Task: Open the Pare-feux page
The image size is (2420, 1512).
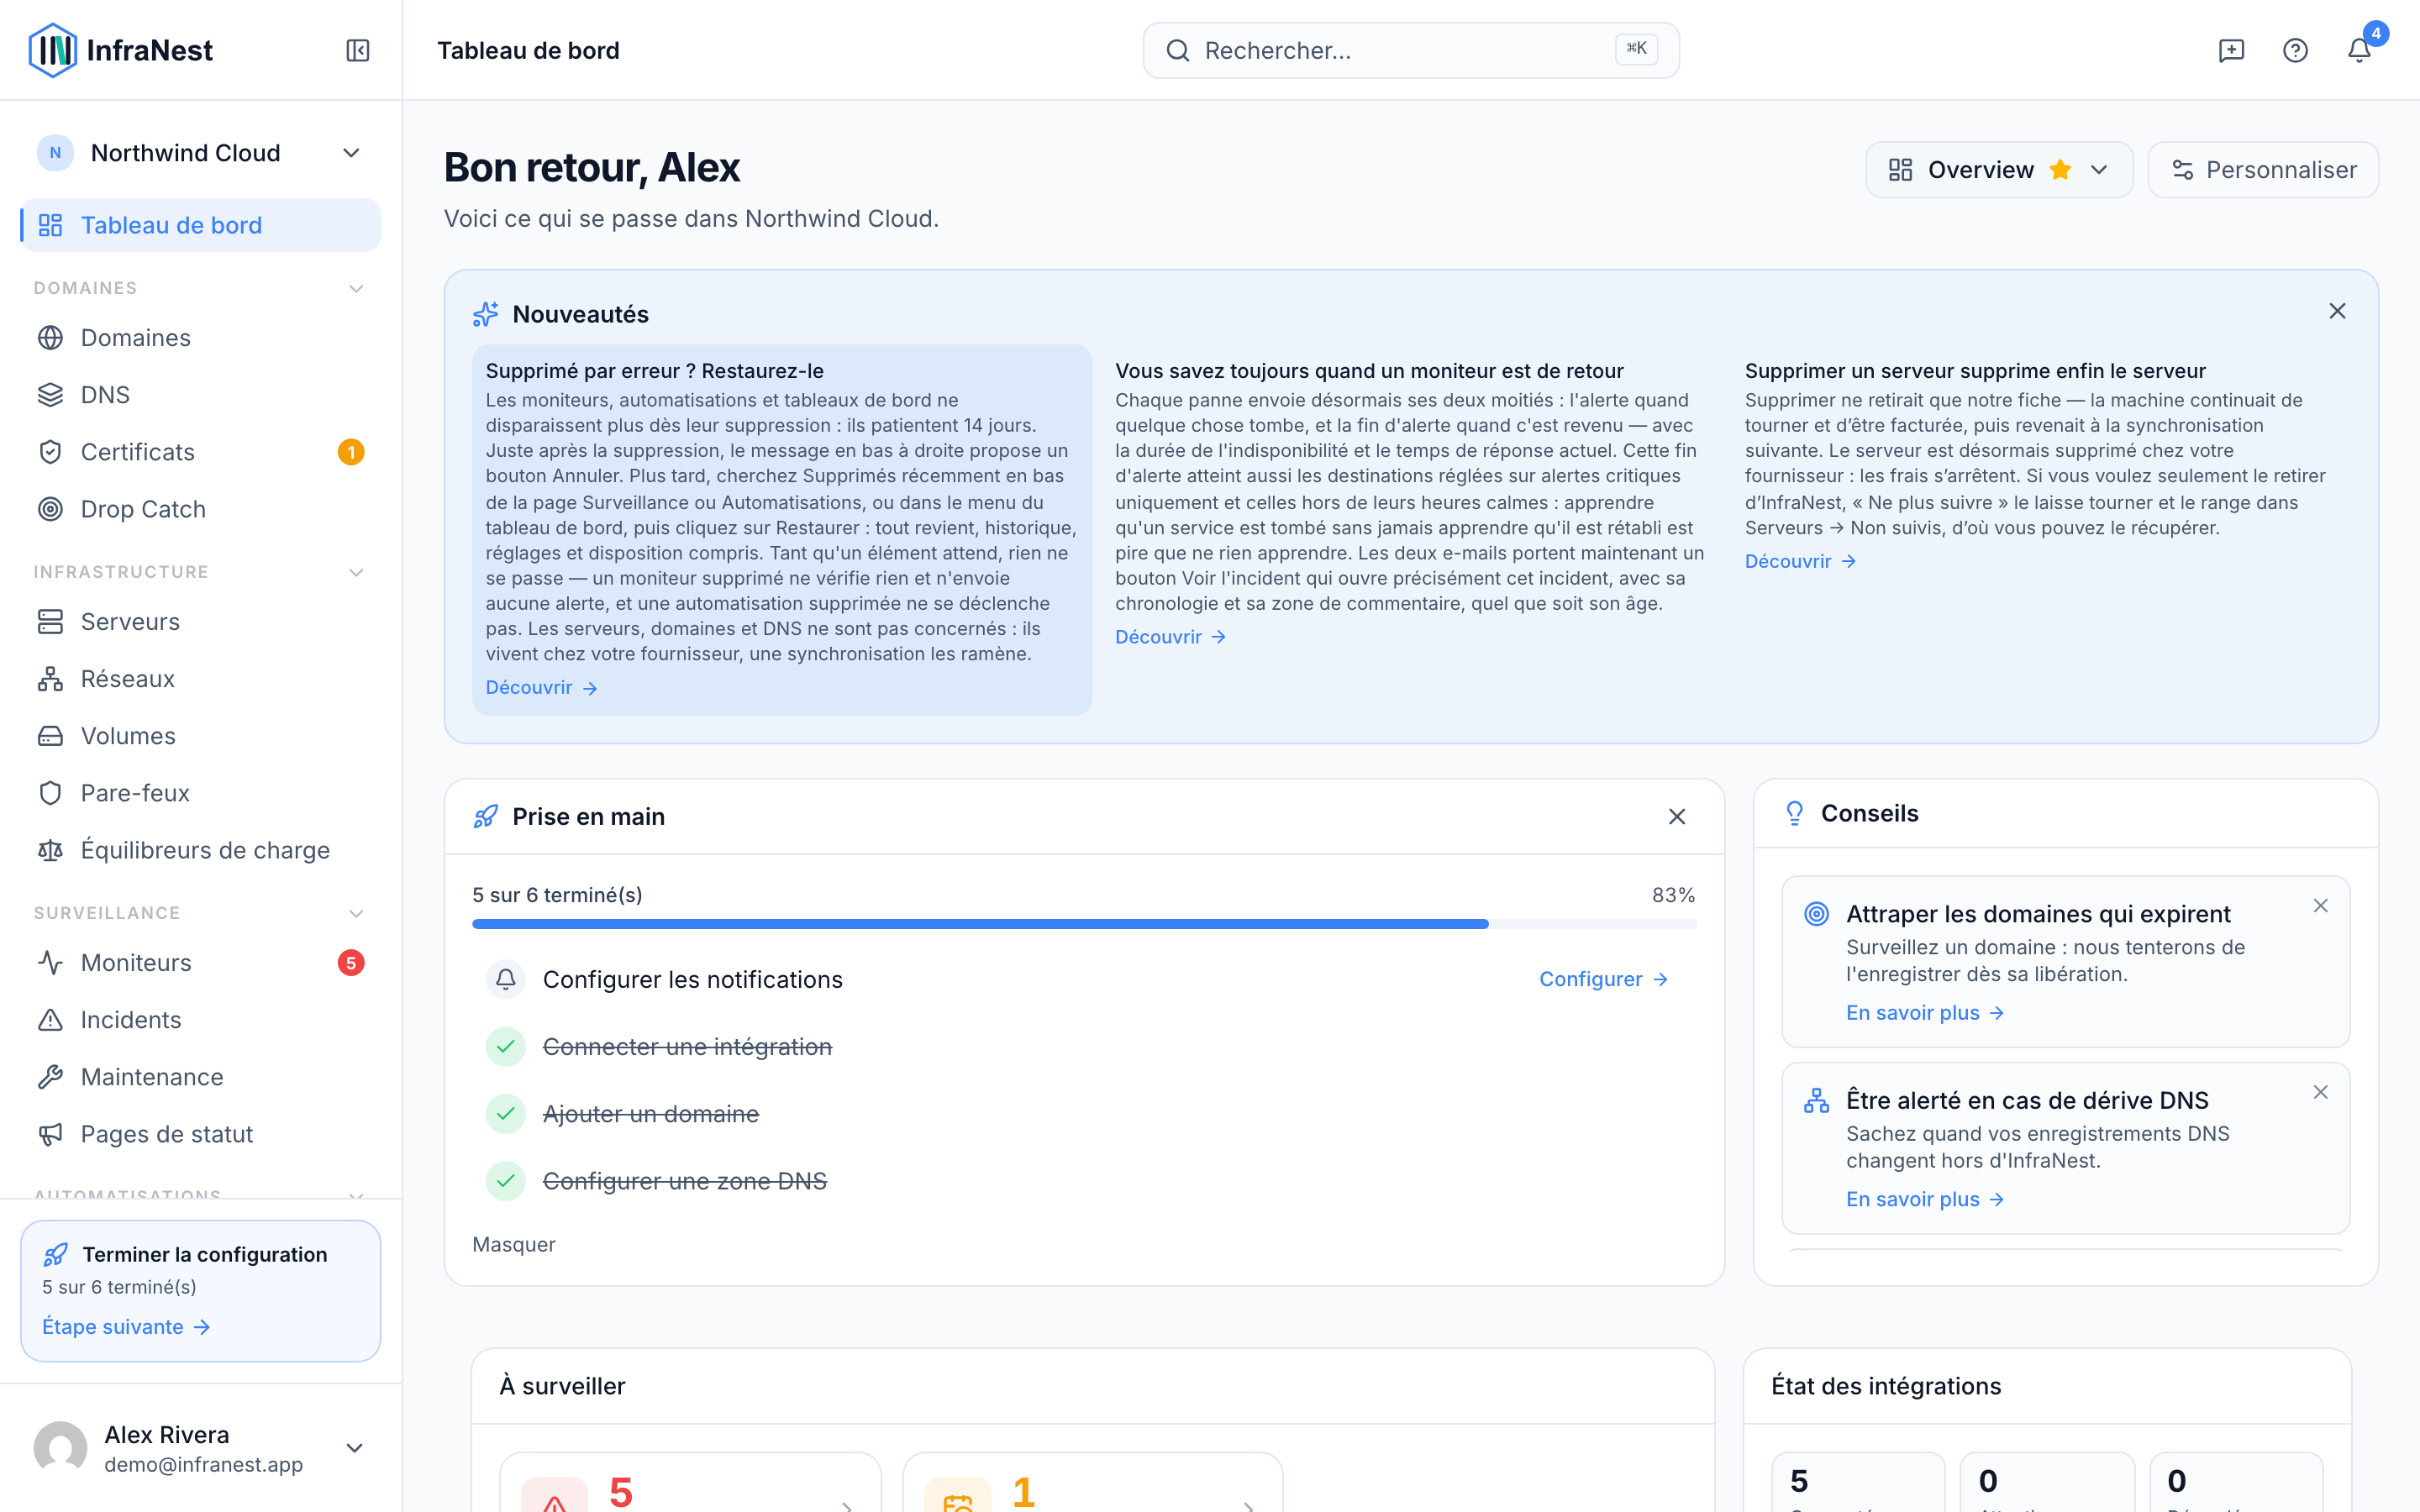Action: coord(200,793)
